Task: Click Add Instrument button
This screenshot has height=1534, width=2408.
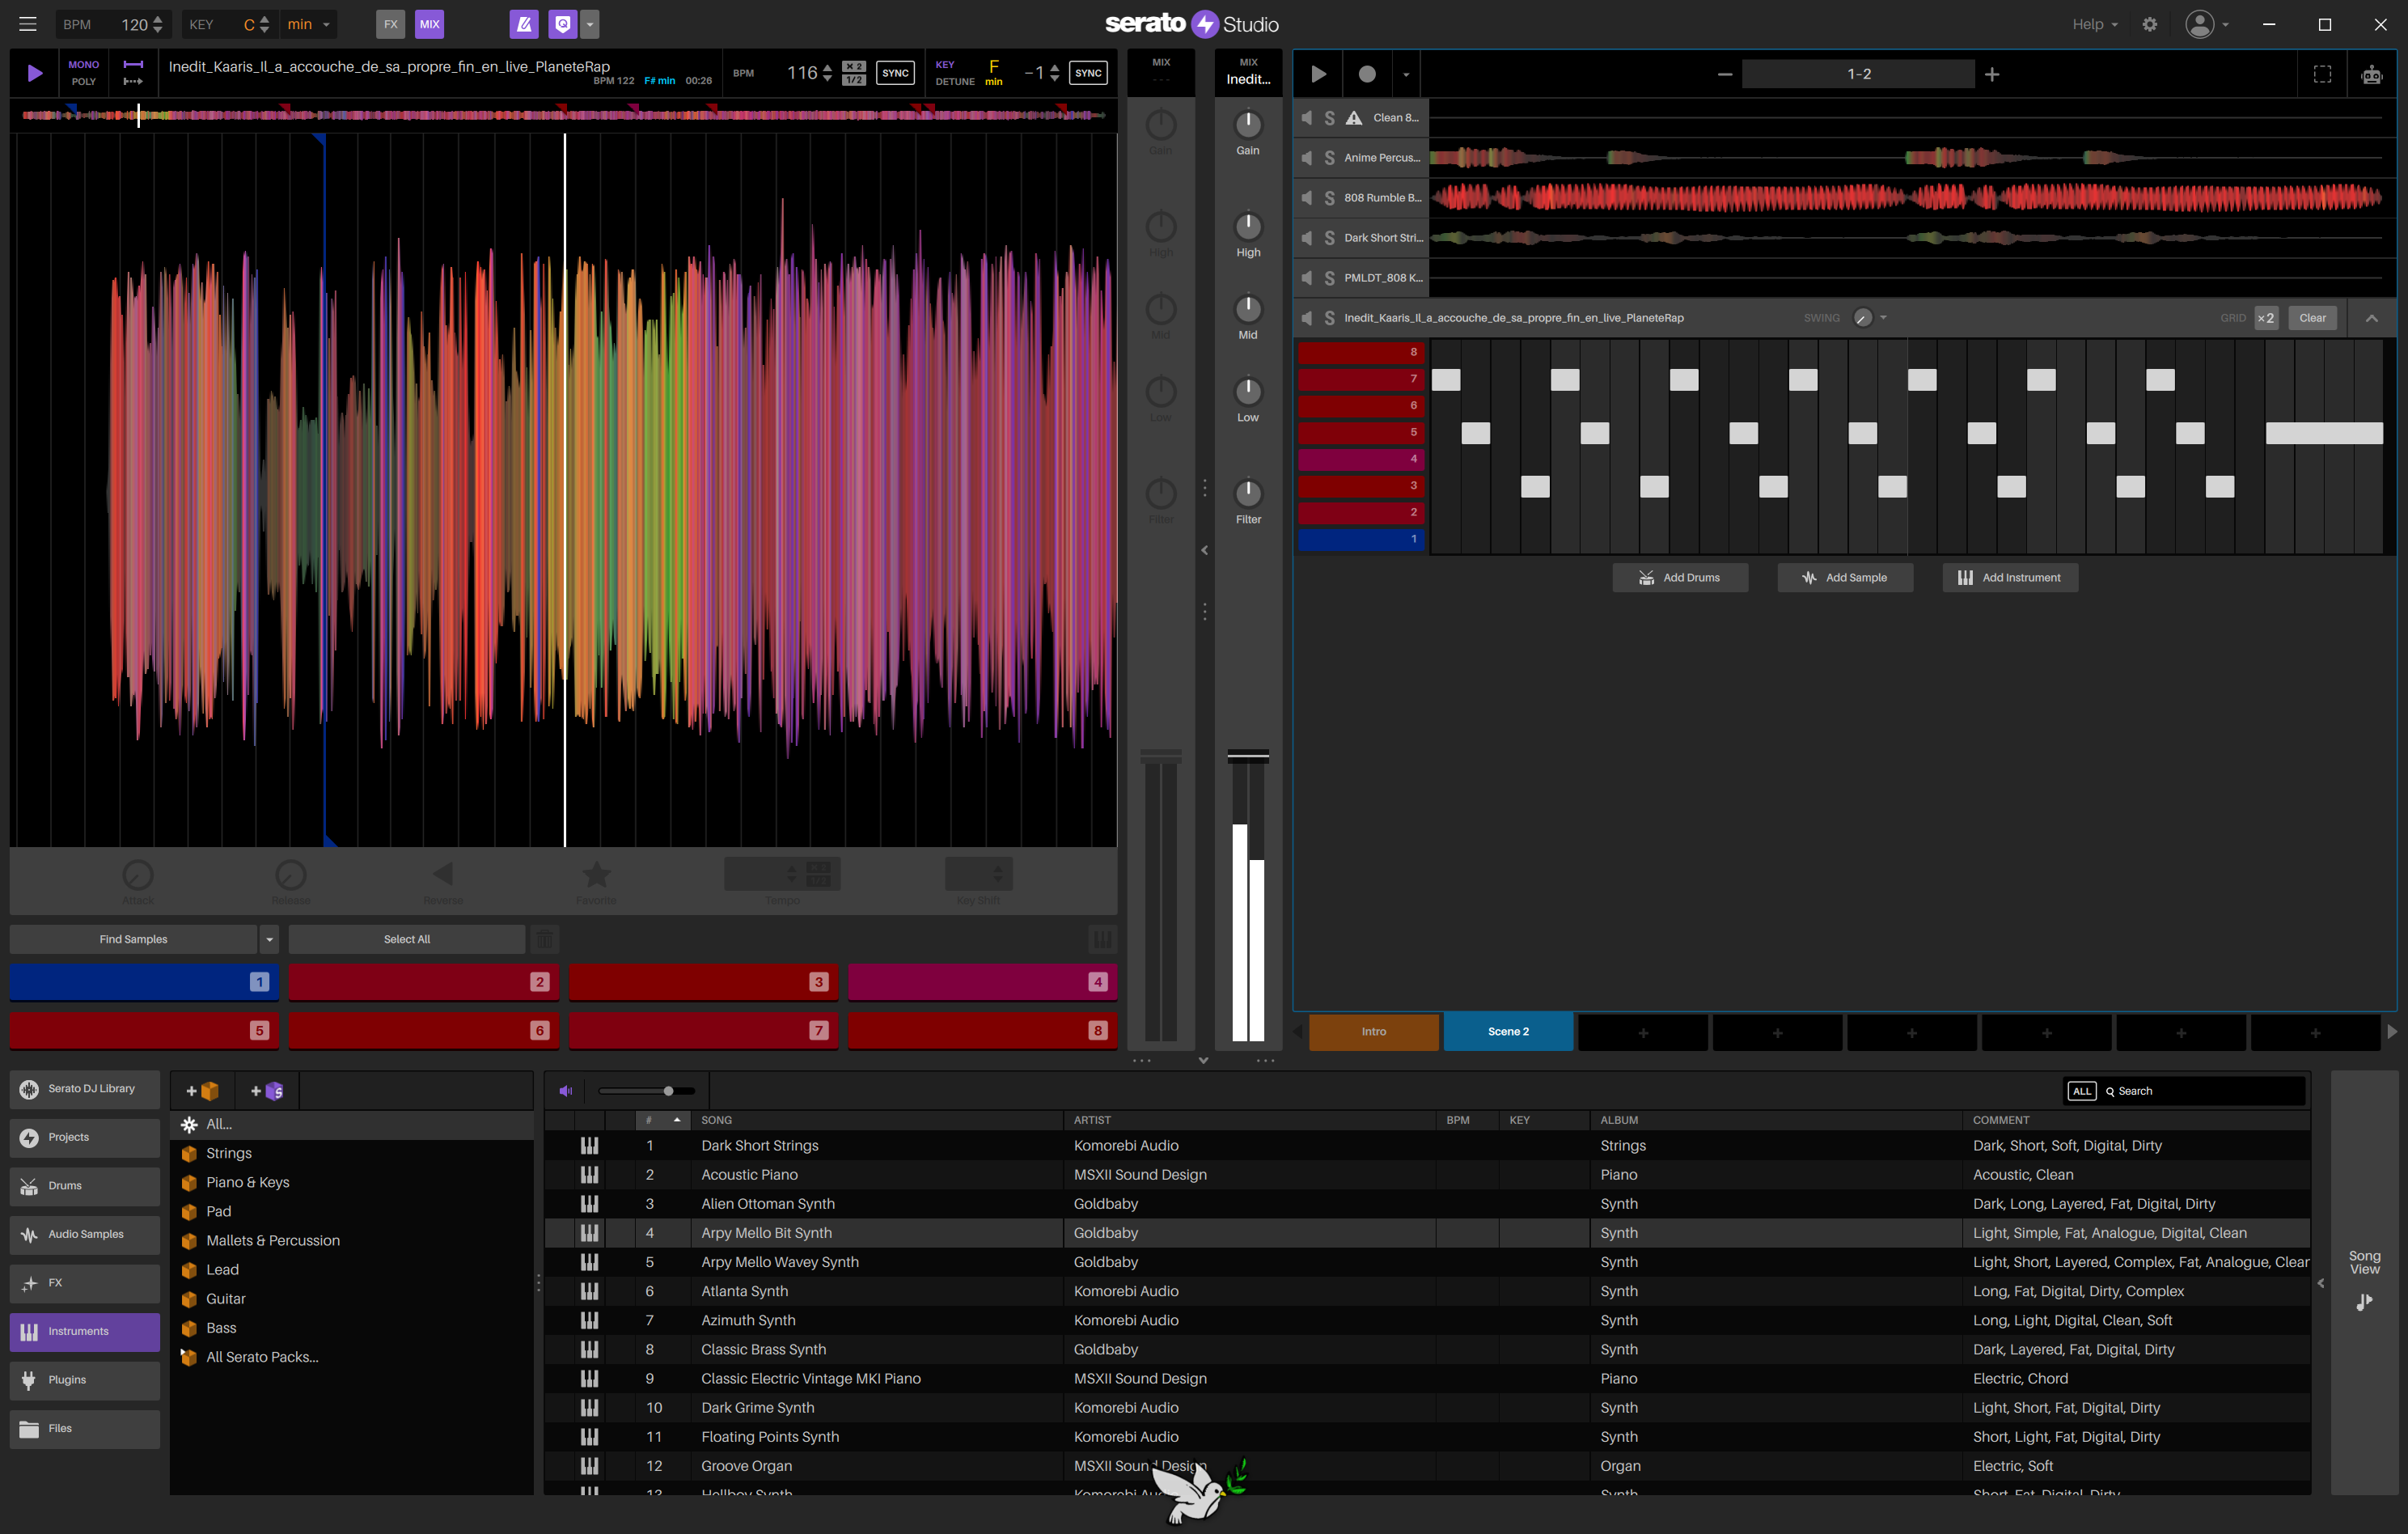Action: coord(2010,578)
